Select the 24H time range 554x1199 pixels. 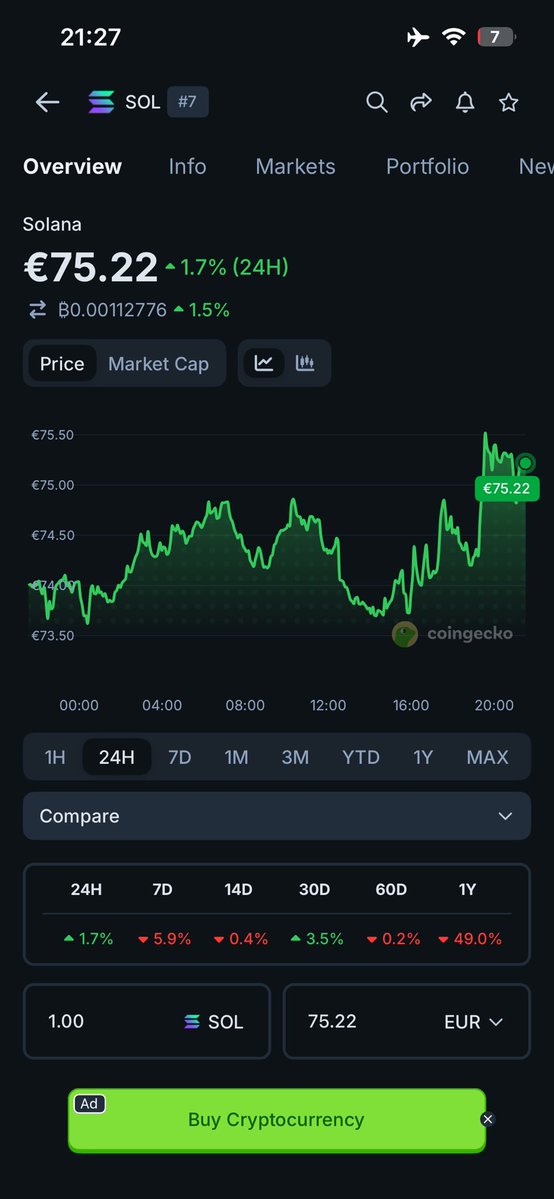tap(117, 757)
